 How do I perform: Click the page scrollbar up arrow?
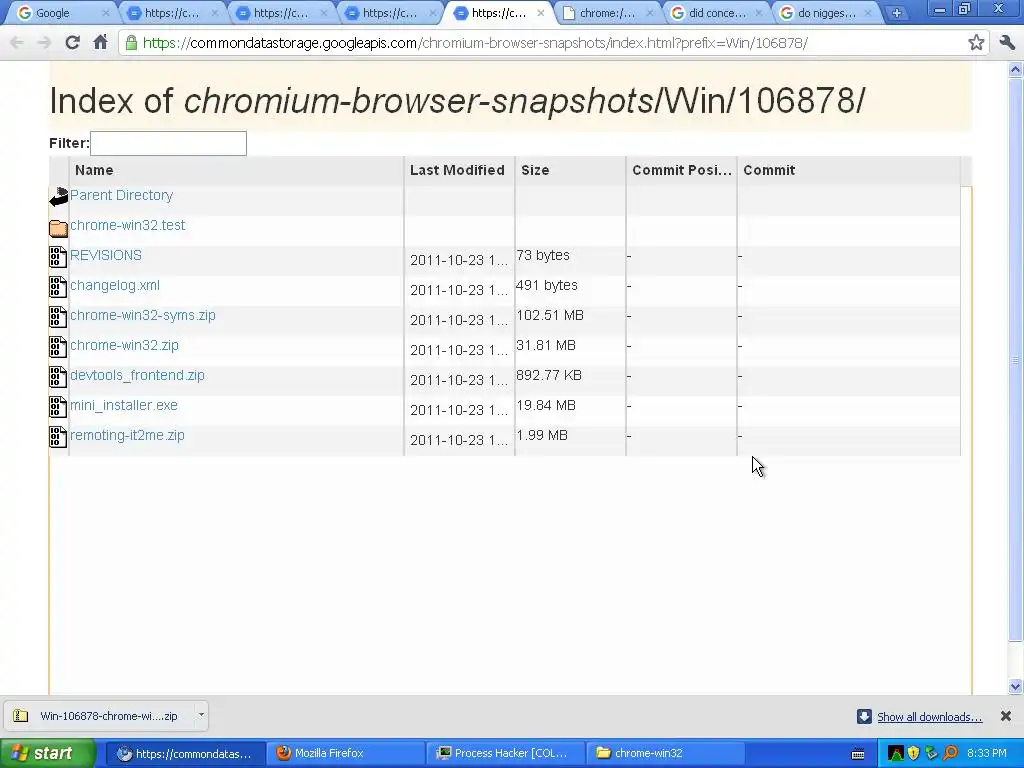point(1015,69)
